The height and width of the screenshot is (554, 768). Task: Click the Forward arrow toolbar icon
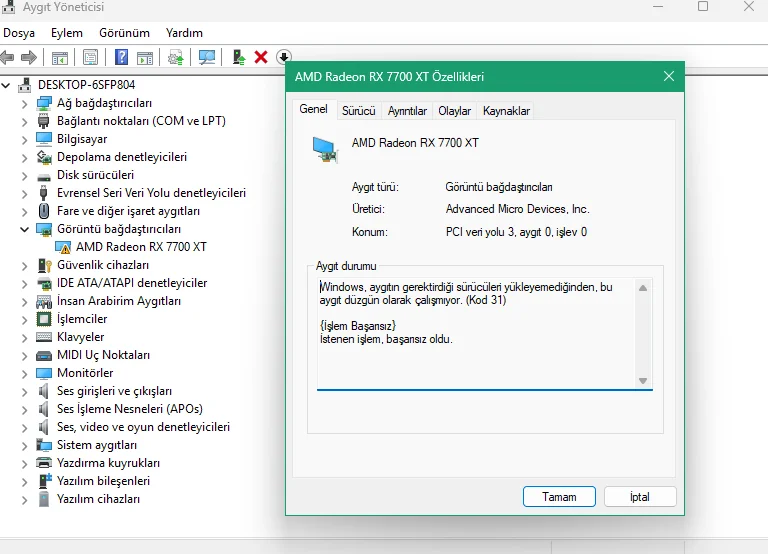click(29, 57)
